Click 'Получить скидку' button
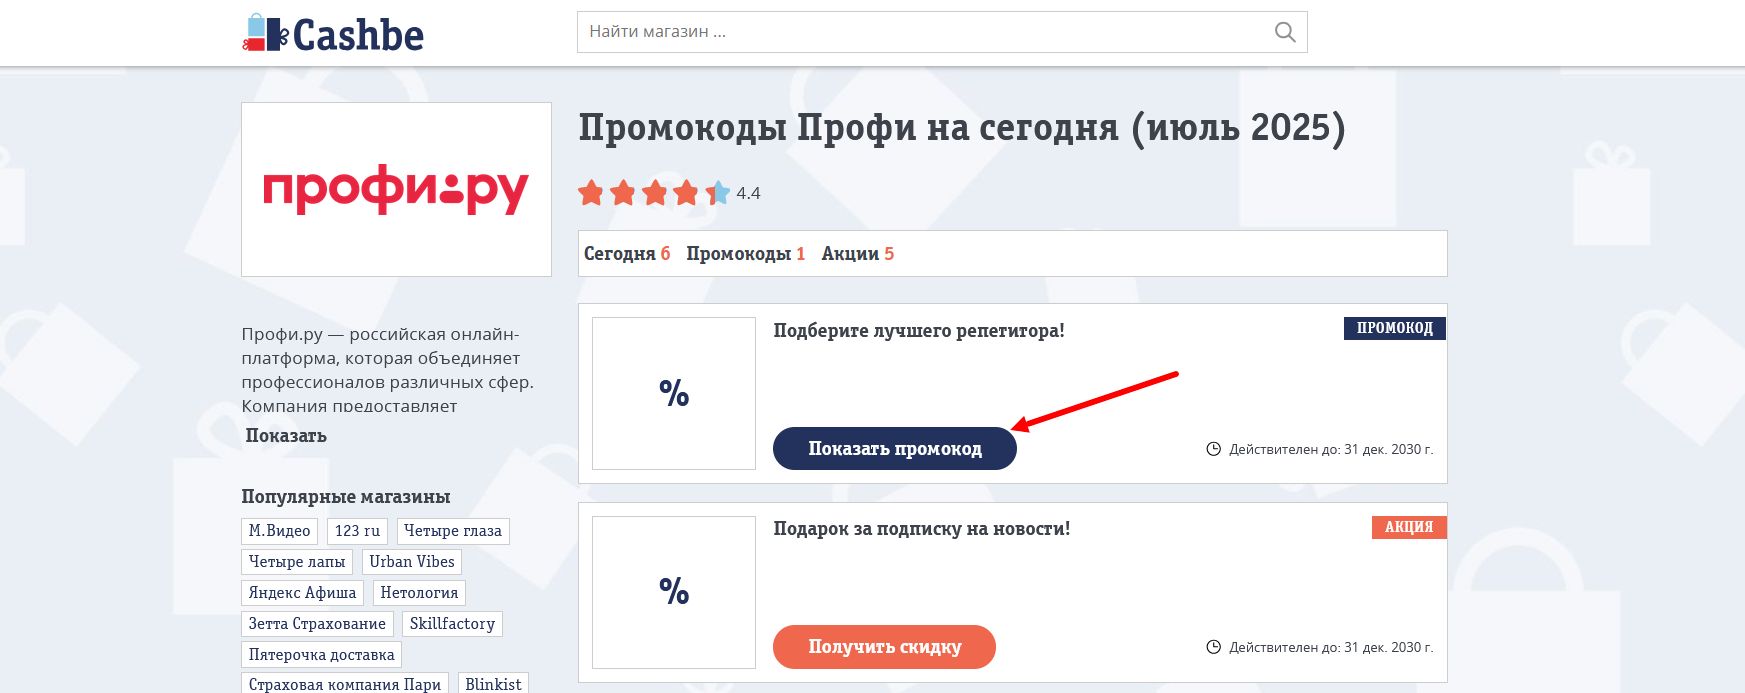Image resolution: width=1745 pixels, height=693 pixels. coord(884,646)
